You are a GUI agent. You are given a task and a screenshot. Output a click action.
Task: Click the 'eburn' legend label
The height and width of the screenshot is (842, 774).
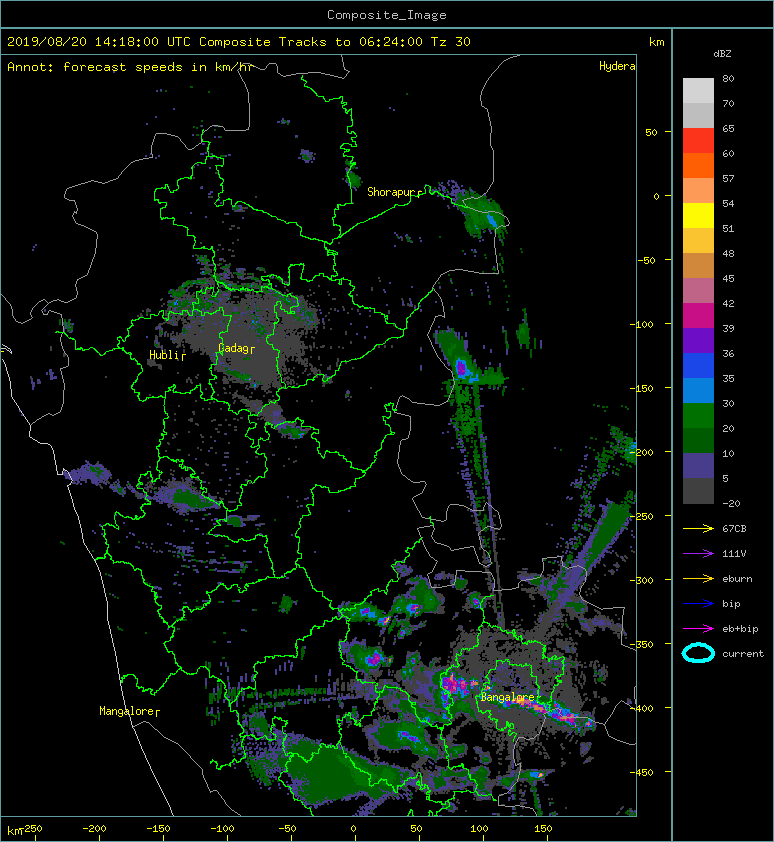(x=737, y=579)
